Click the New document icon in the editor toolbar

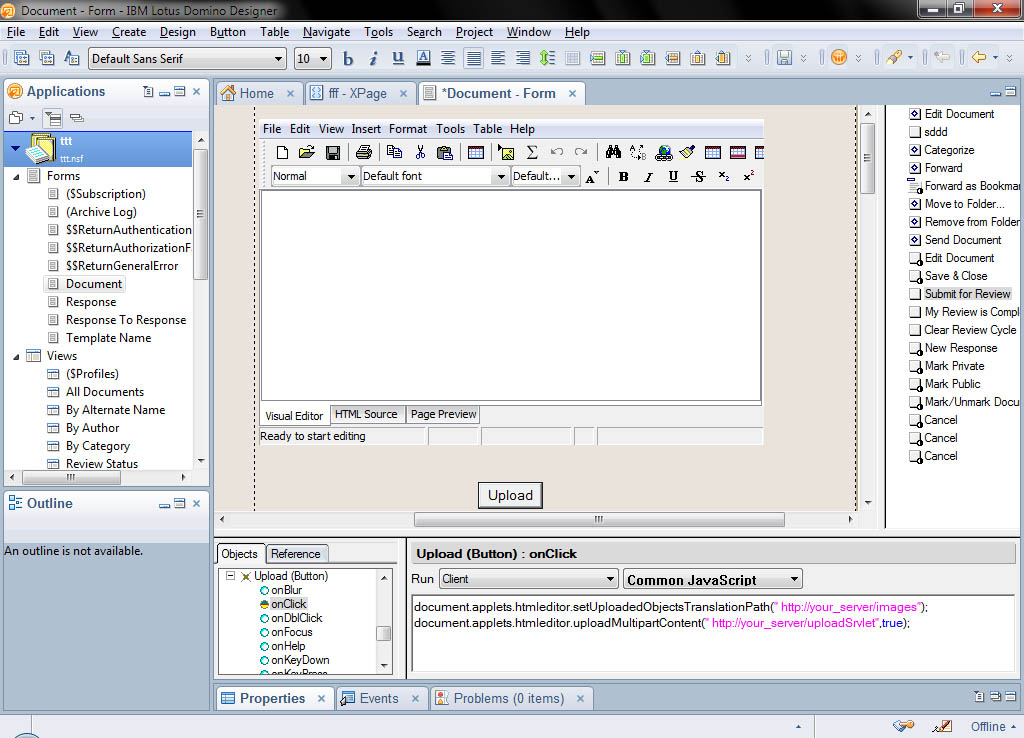tap(282, 152)
